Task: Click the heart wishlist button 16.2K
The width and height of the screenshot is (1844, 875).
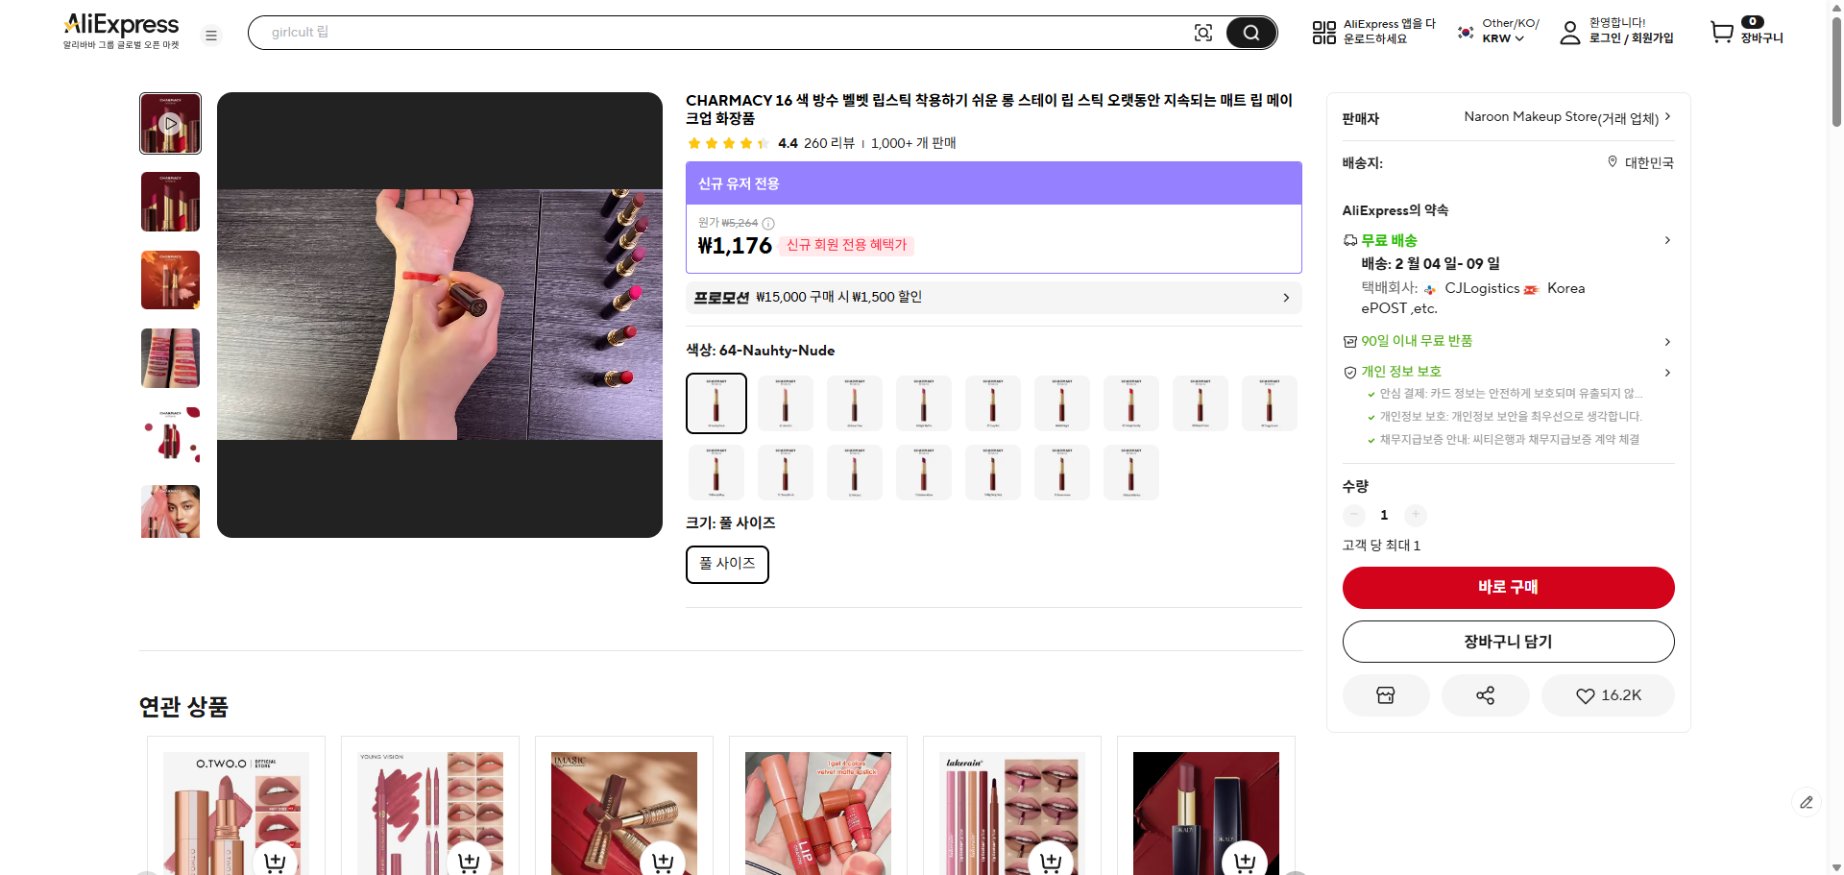Action: pos(1608,695)
